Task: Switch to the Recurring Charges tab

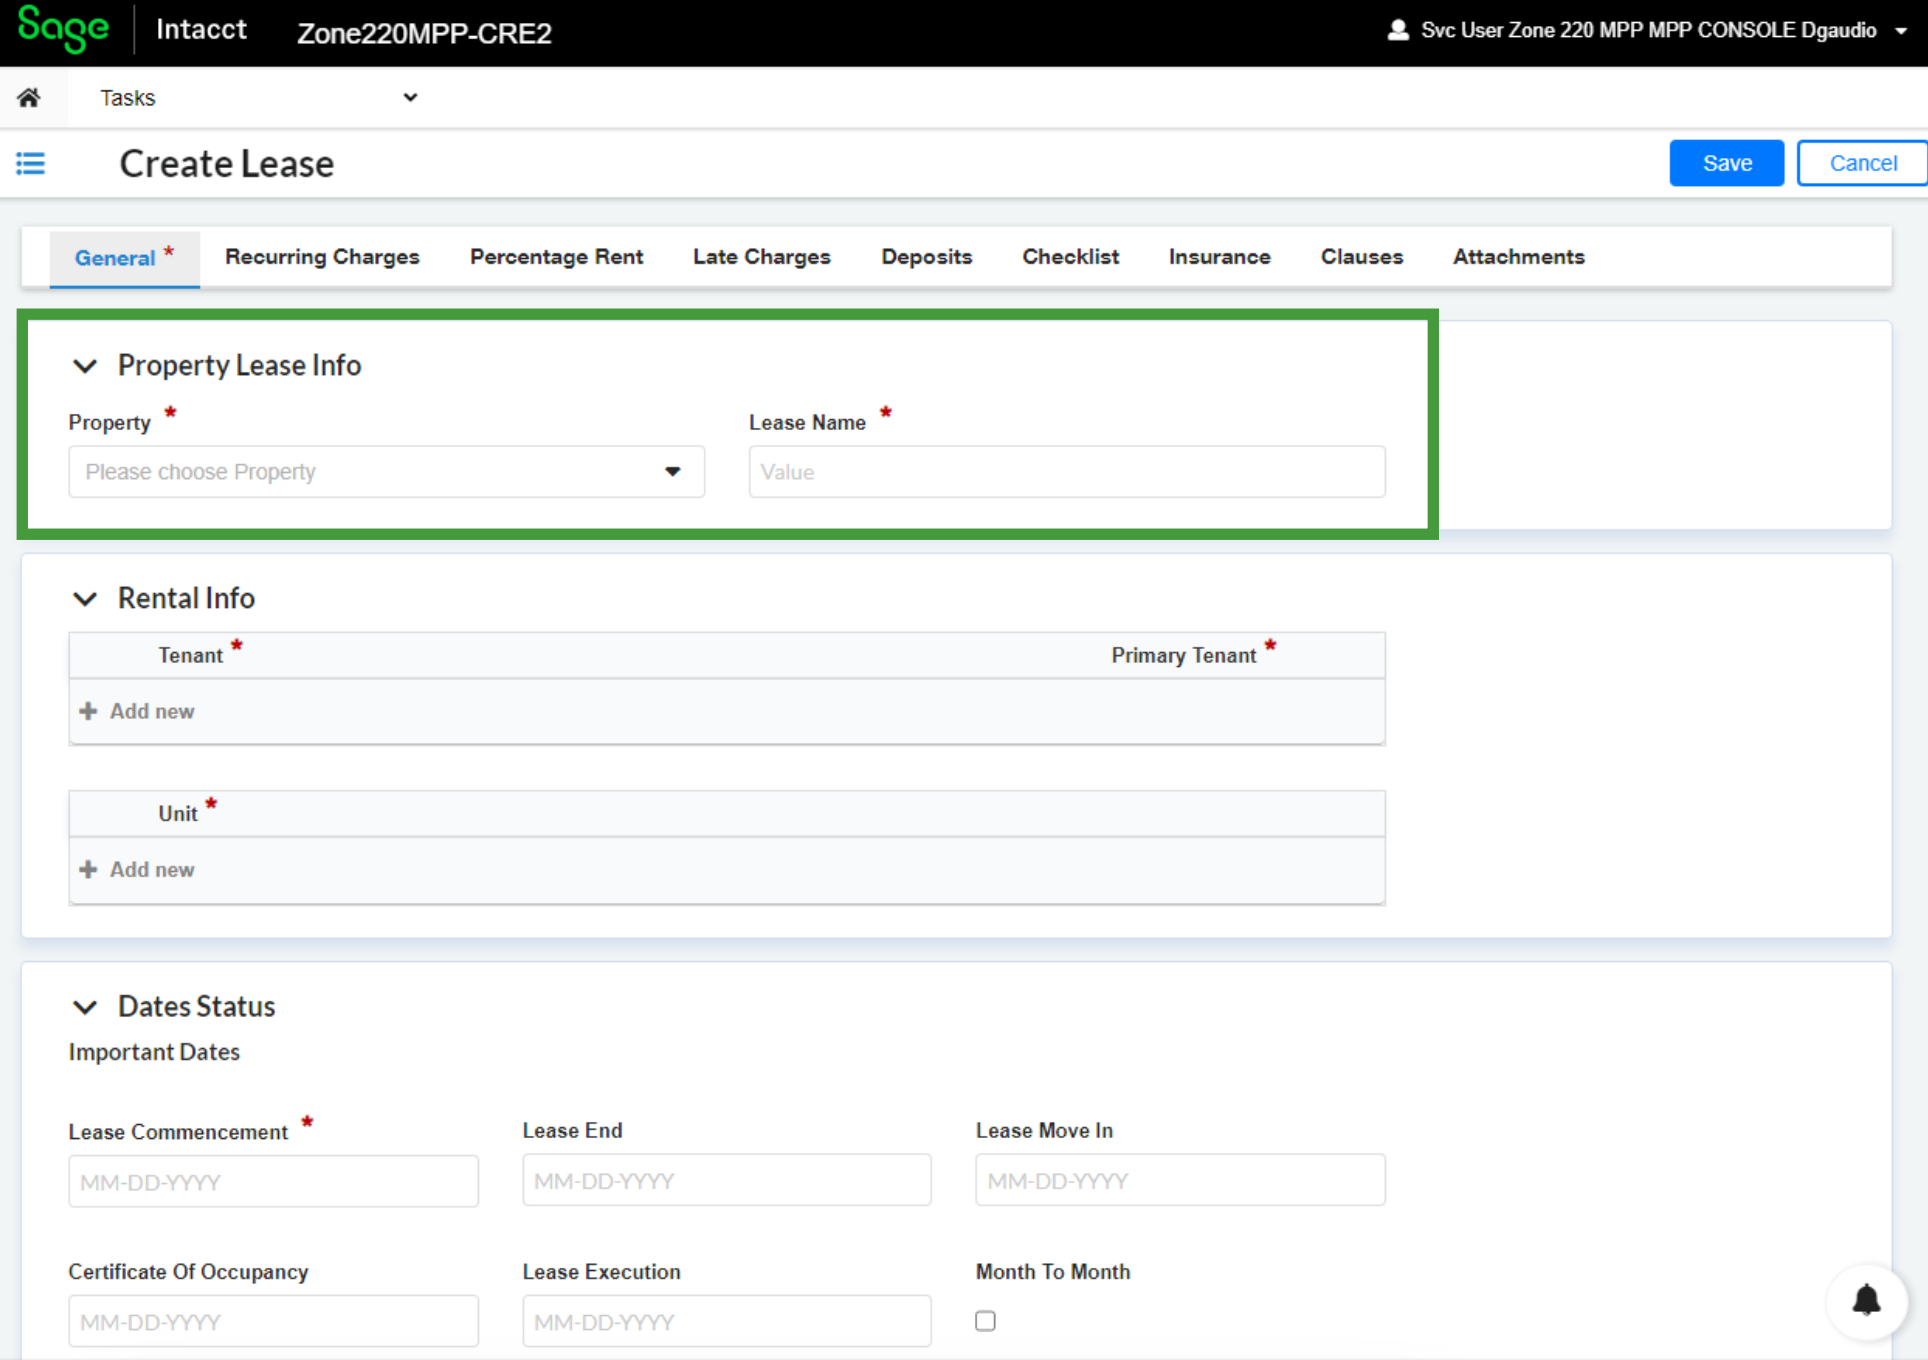Action: point(322,257)
